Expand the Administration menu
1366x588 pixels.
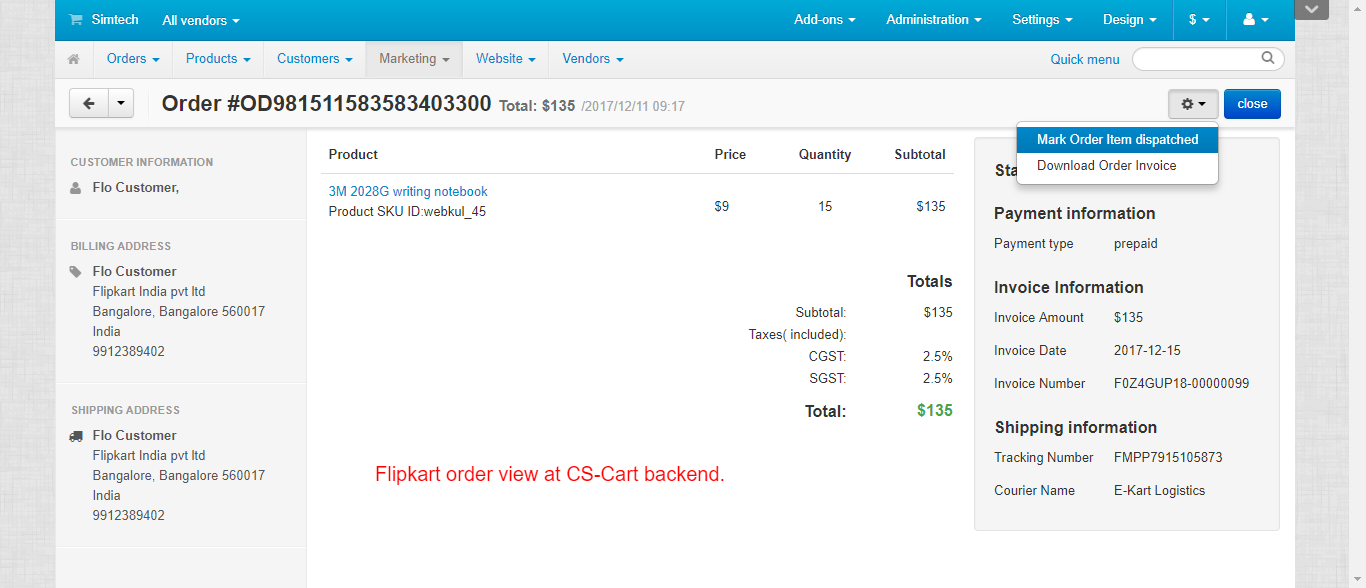[x=934, y=20]
